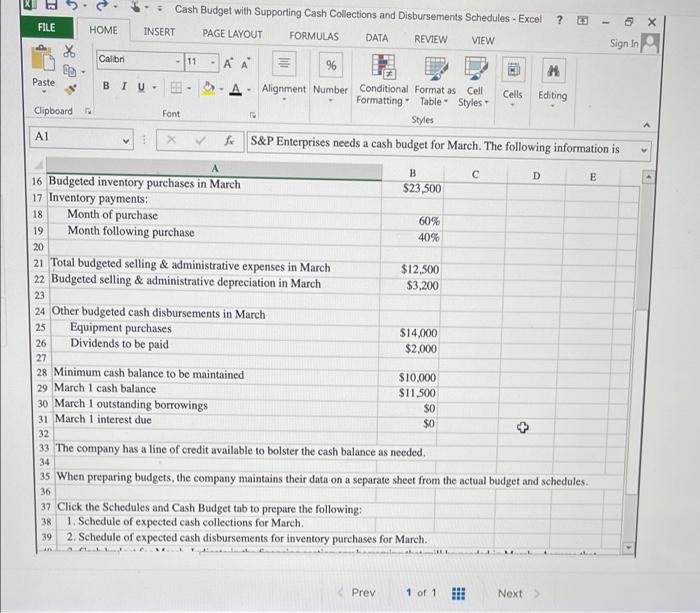Switch to the REVIEW tab
The width and height of the screenshot is (700, 613).
point(430,39)
